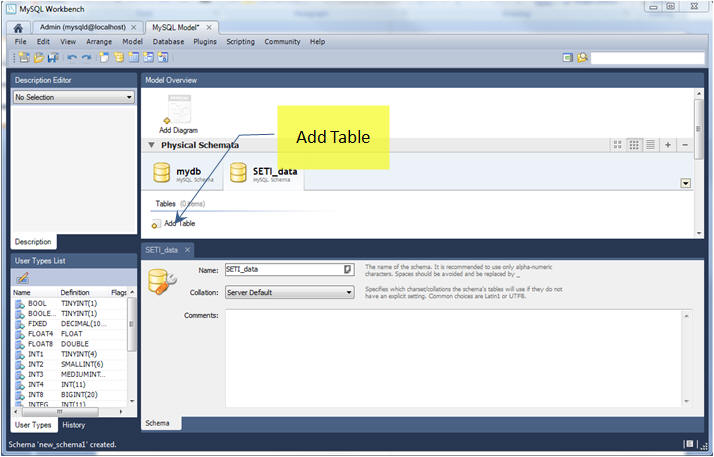714x457 pixels.
Task: Add new view from the toolbar
Action: 148,57
